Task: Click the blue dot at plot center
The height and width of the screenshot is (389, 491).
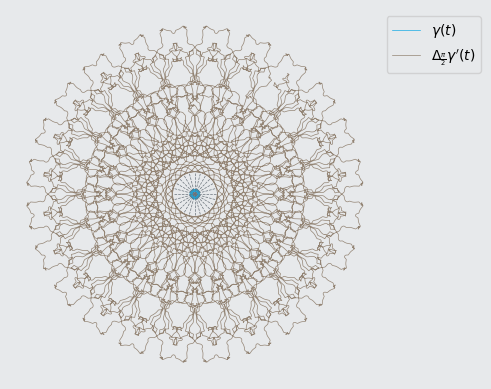Action: (195, 194)
